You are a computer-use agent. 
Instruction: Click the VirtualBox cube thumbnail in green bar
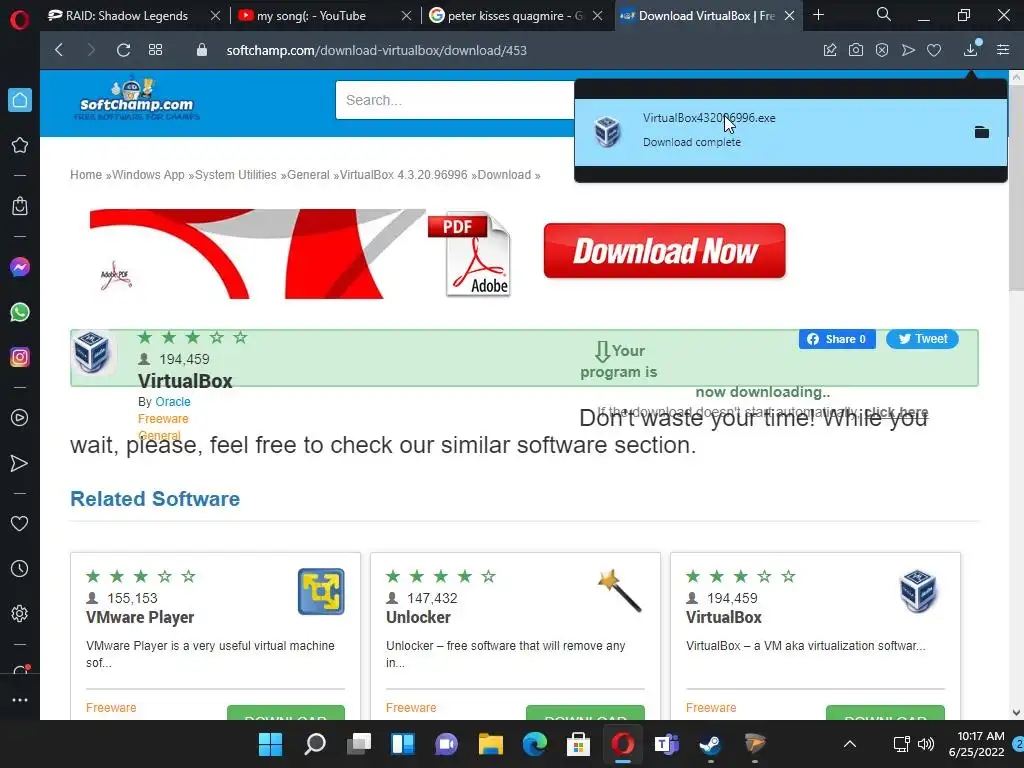pyautogui.click(x=91, y=351)
